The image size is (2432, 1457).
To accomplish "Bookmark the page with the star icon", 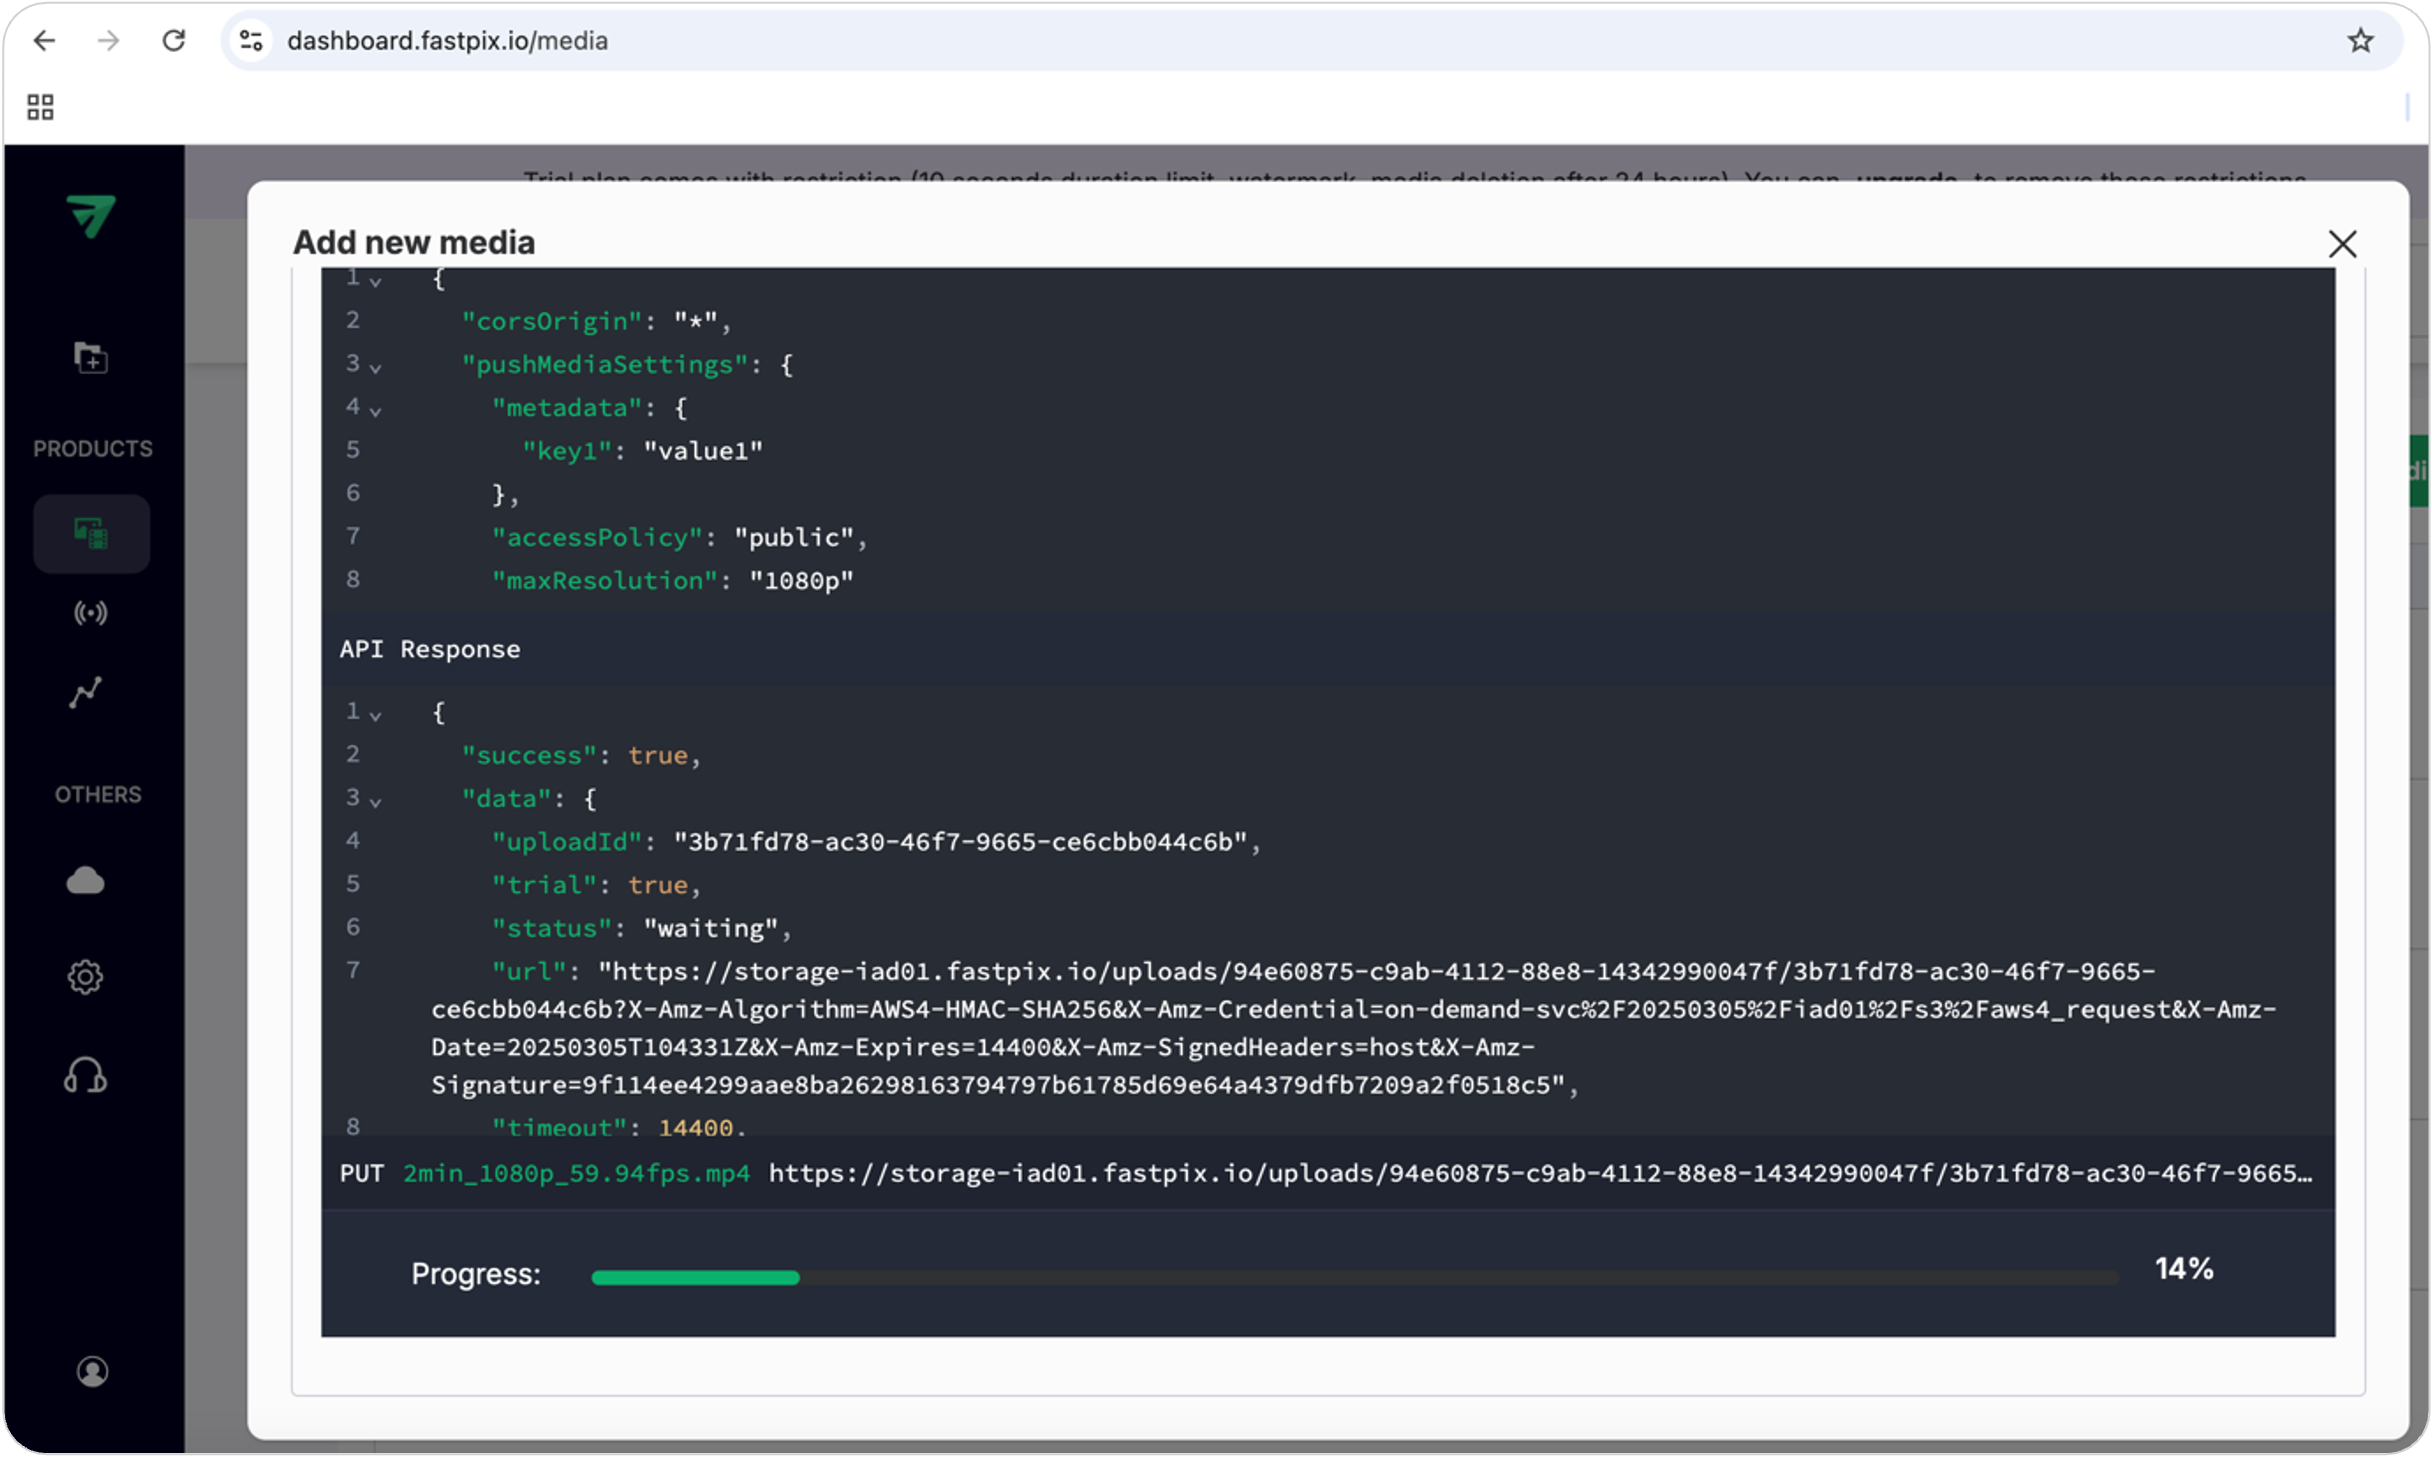I will (x=2360, y=40).
